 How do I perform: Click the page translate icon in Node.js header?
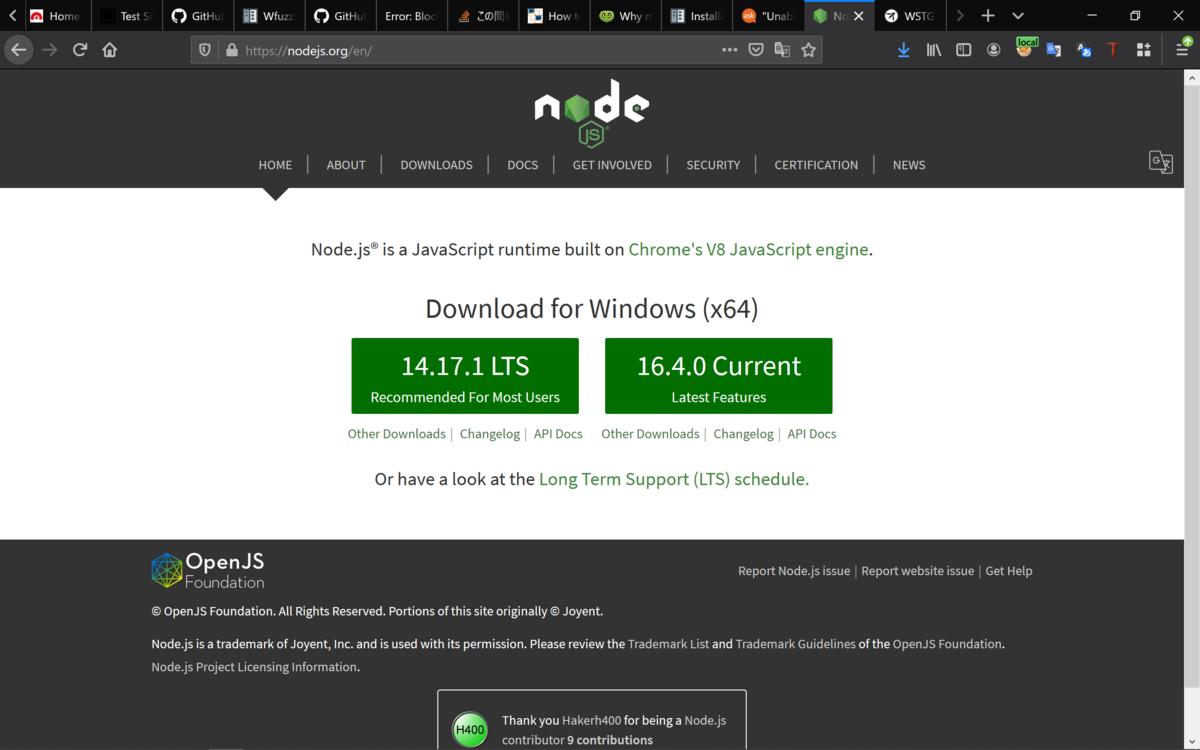point(1160,162)
